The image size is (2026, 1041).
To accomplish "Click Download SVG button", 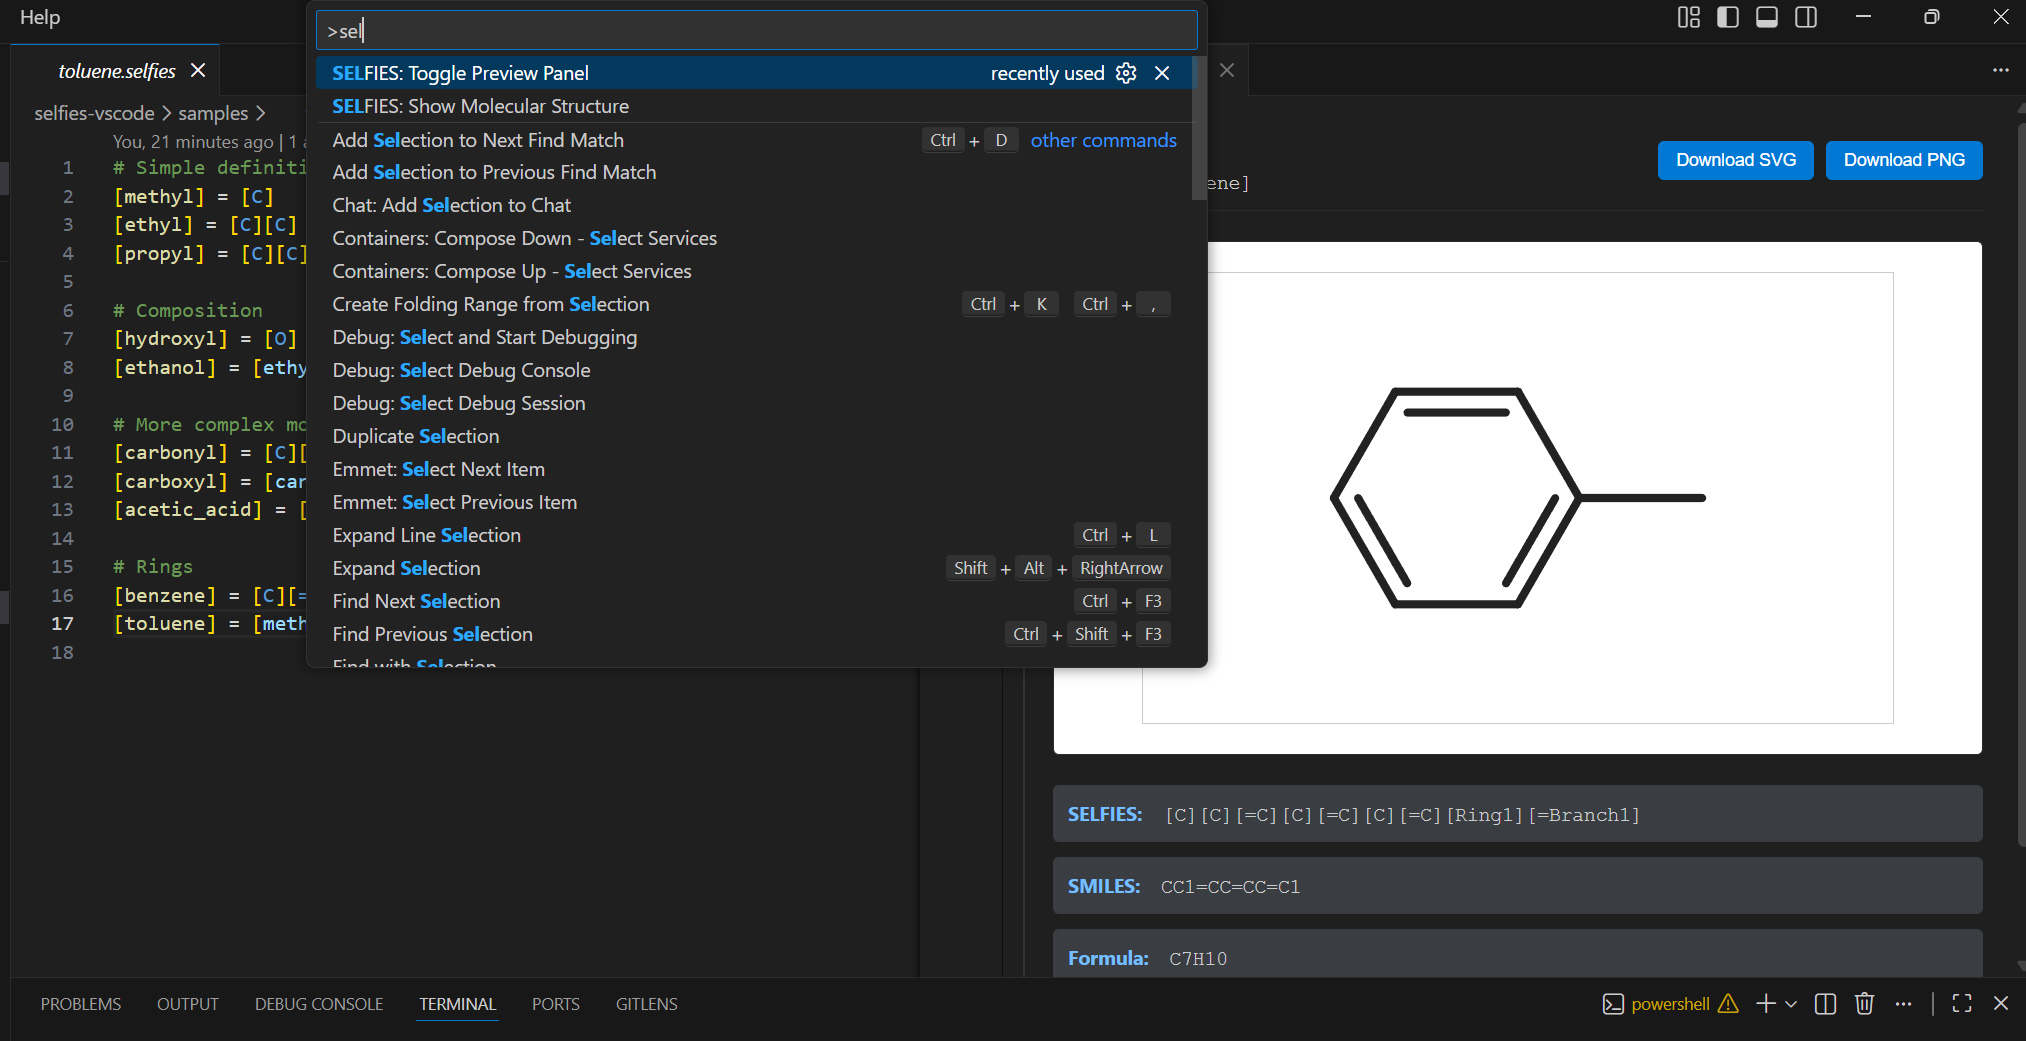I will (1735, 160).
